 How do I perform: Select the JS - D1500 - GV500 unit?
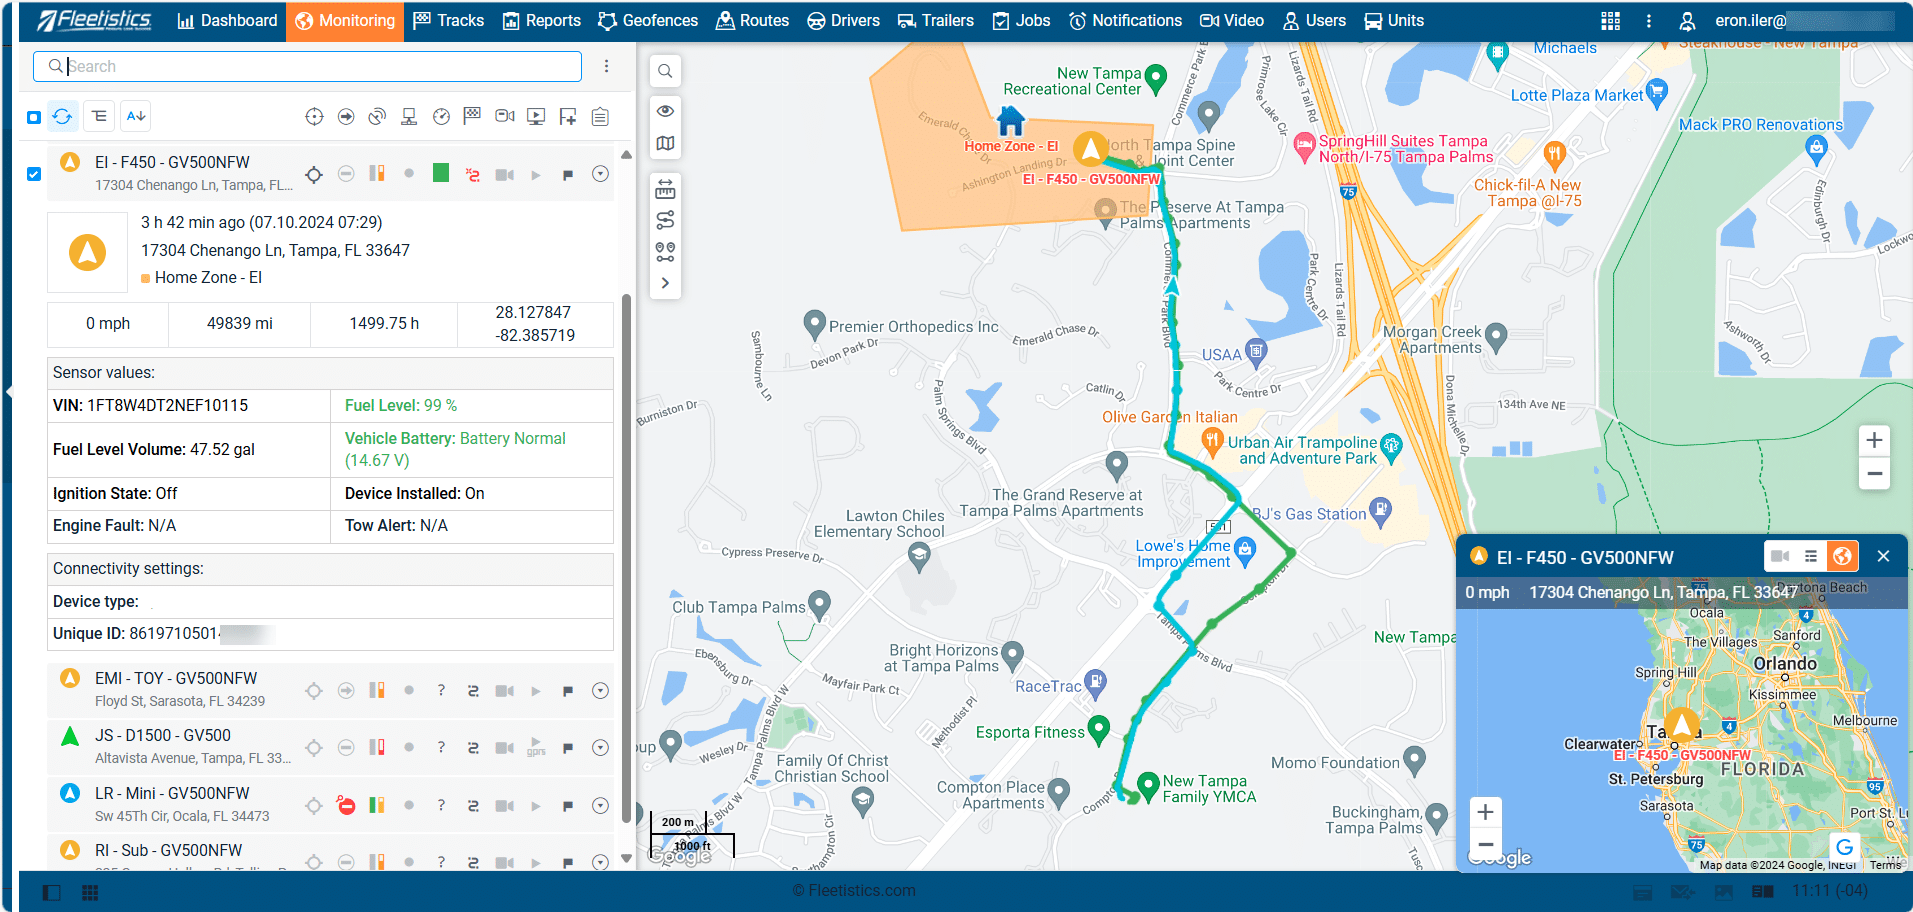tap(163, 735)
